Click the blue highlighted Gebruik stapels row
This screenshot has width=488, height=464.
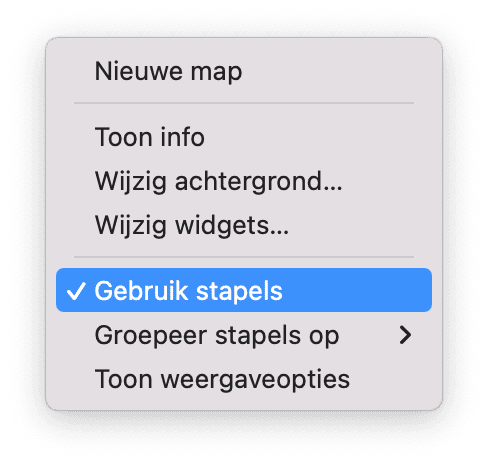click(244, 290)
